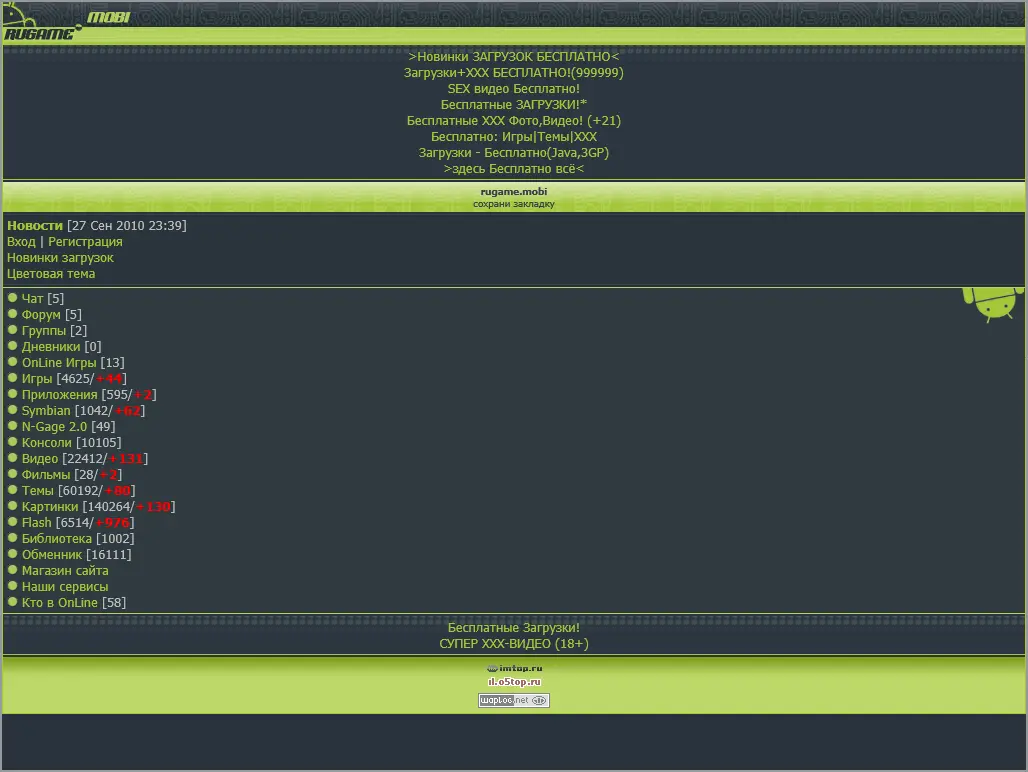The width and height of the screenshot is (1028, 772).
Task: Go to Symbian downloads section
Action: (46, 411)
